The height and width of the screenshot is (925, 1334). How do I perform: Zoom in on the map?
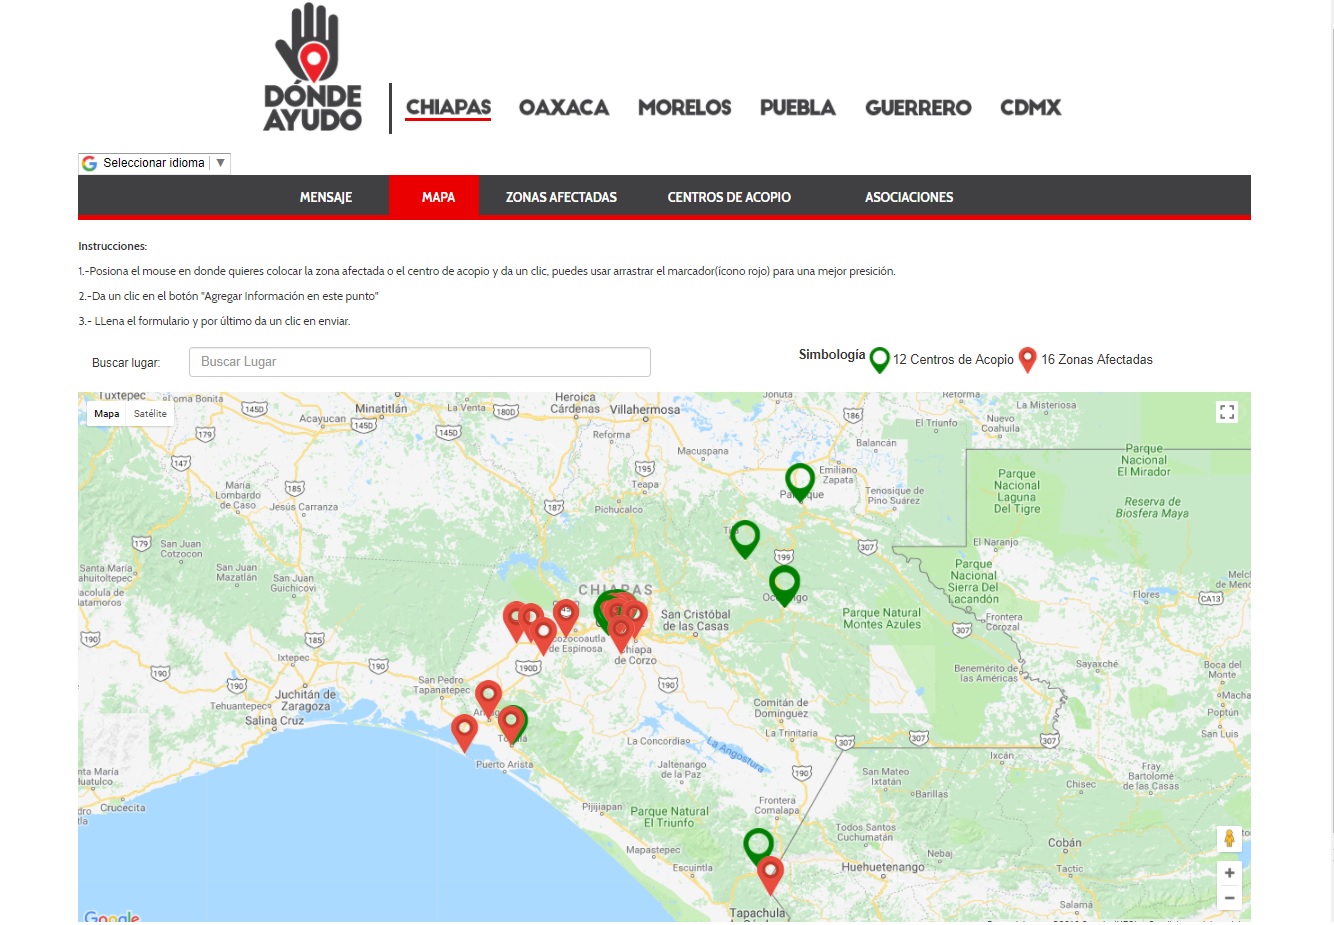click(x=1229, y=873)
